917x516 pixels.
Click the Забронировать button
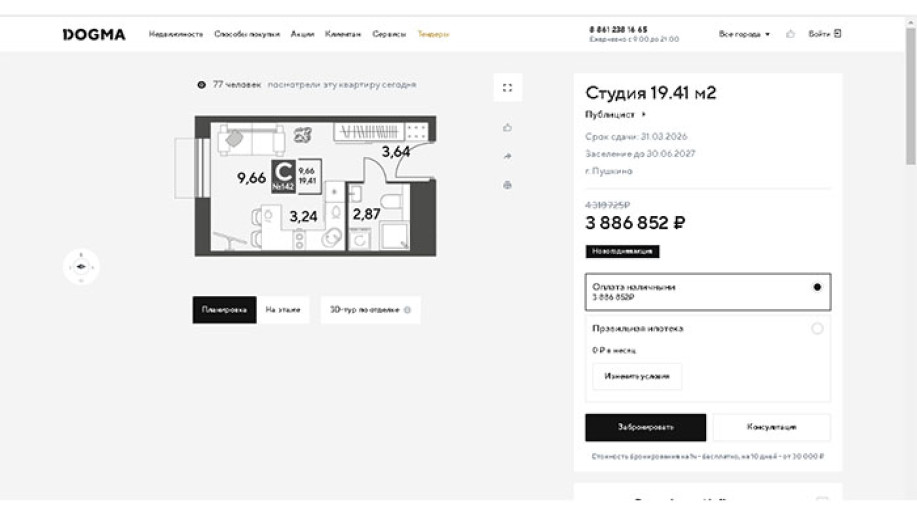(x=645, y=427)
